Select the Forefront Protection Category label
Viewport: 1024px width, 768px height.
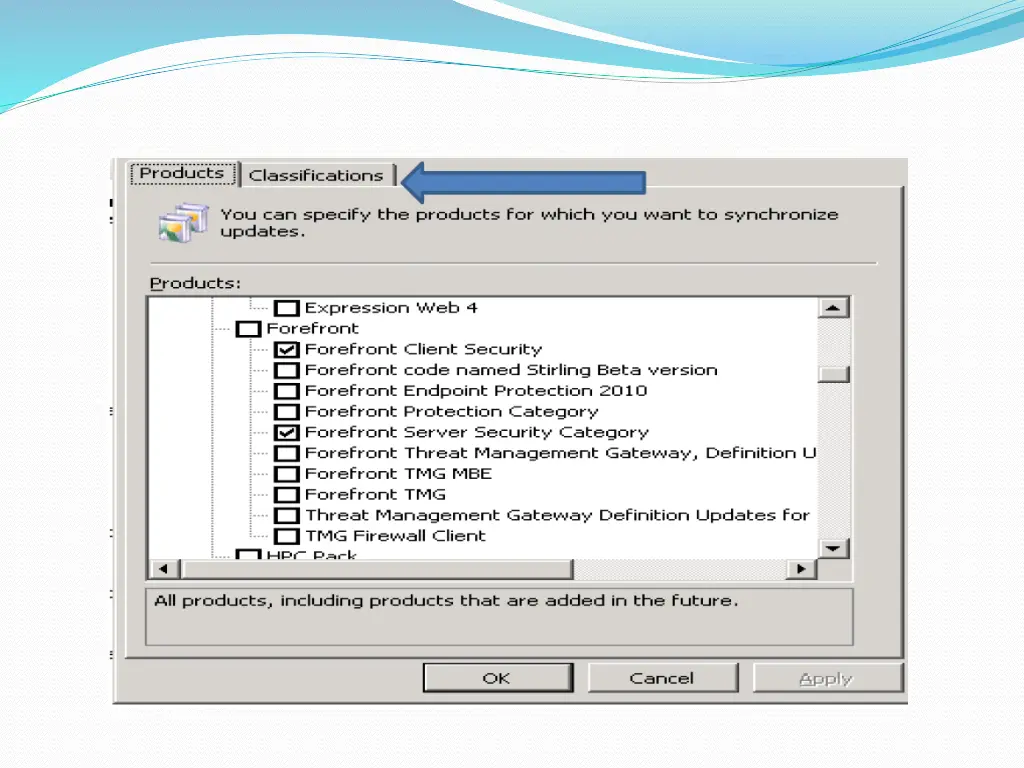[x=451, y=411]
